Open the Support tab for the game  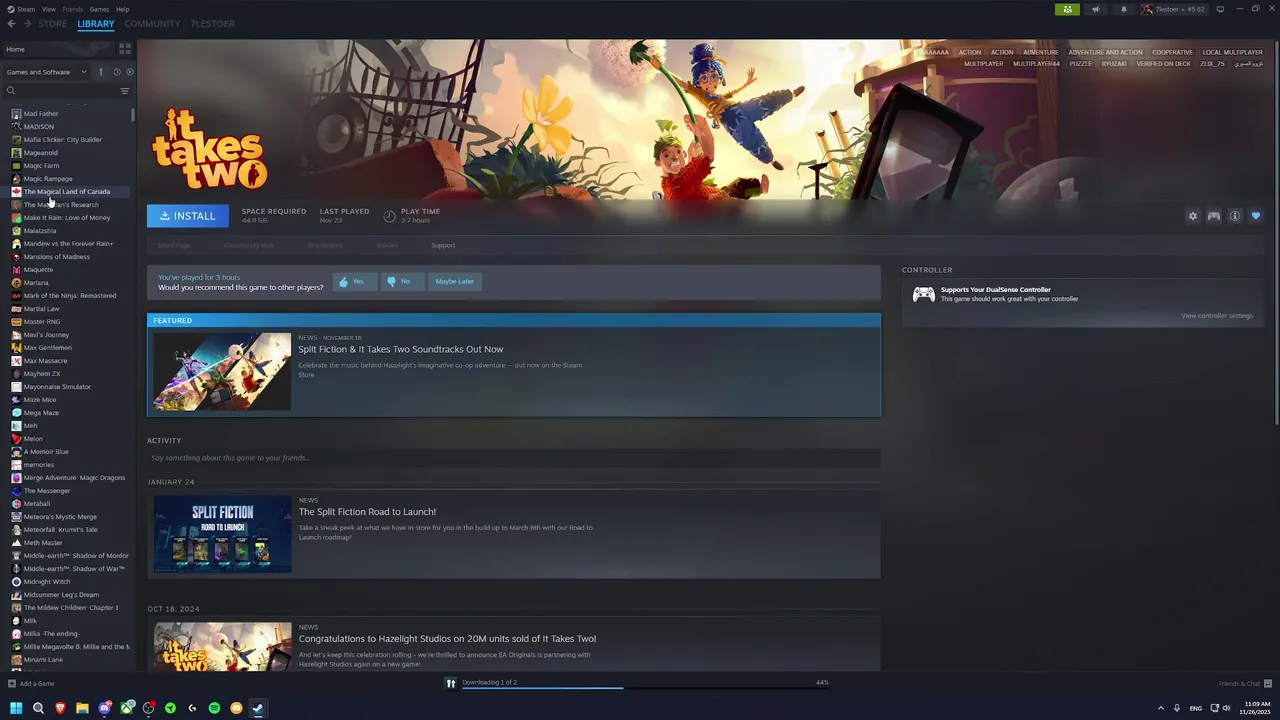pyautogui.click(x=443, y=245)
